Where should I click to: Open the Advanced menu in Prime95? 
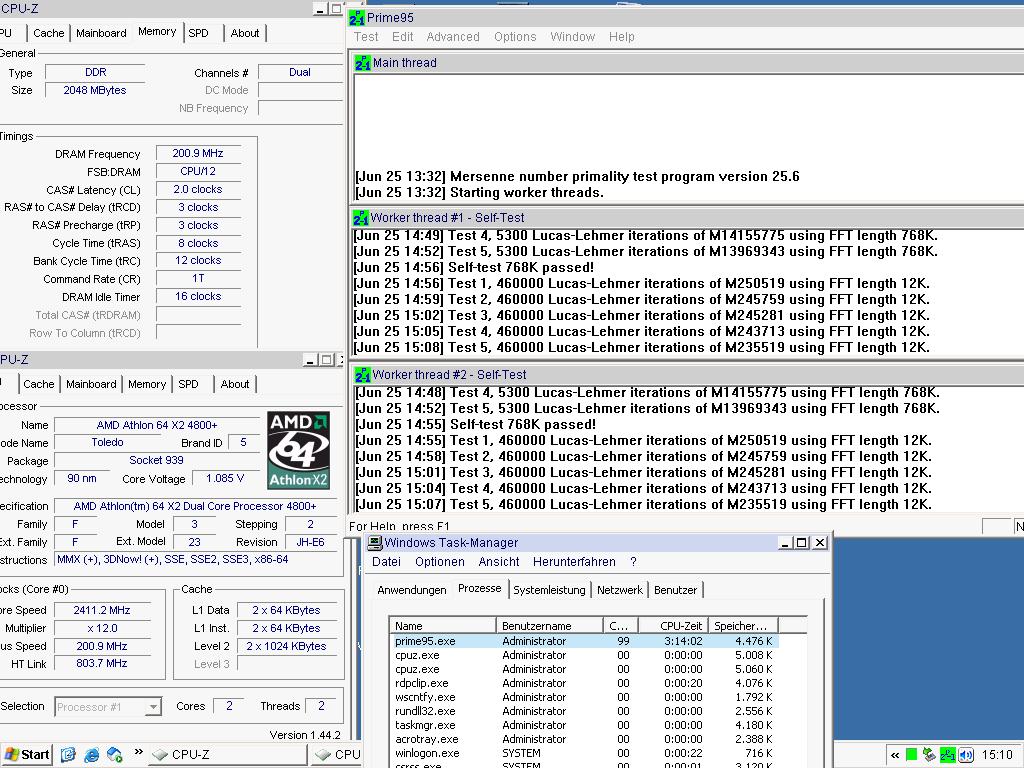pyautogui.click(x=453, y=37)
